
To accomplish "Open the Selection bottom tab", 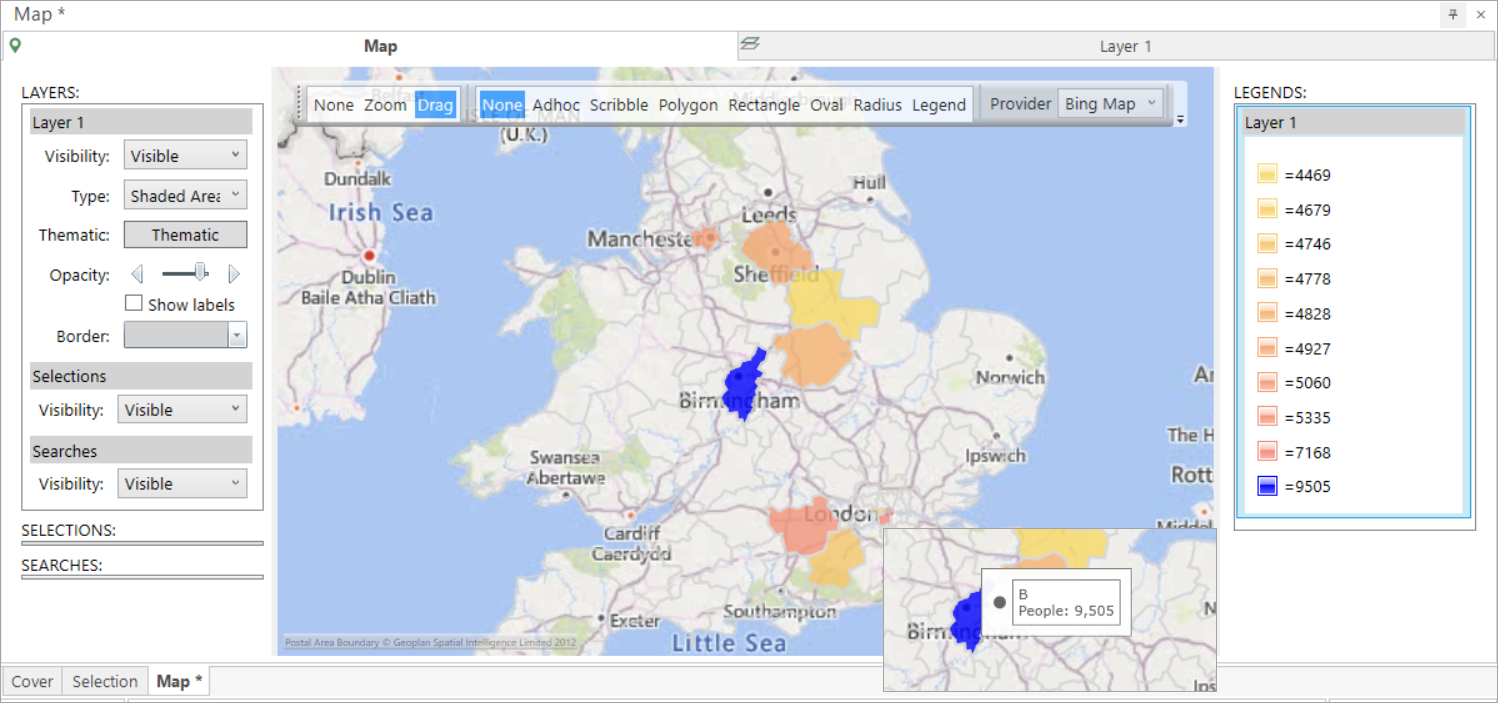I will pyautogui.click(x=105, y=681).
